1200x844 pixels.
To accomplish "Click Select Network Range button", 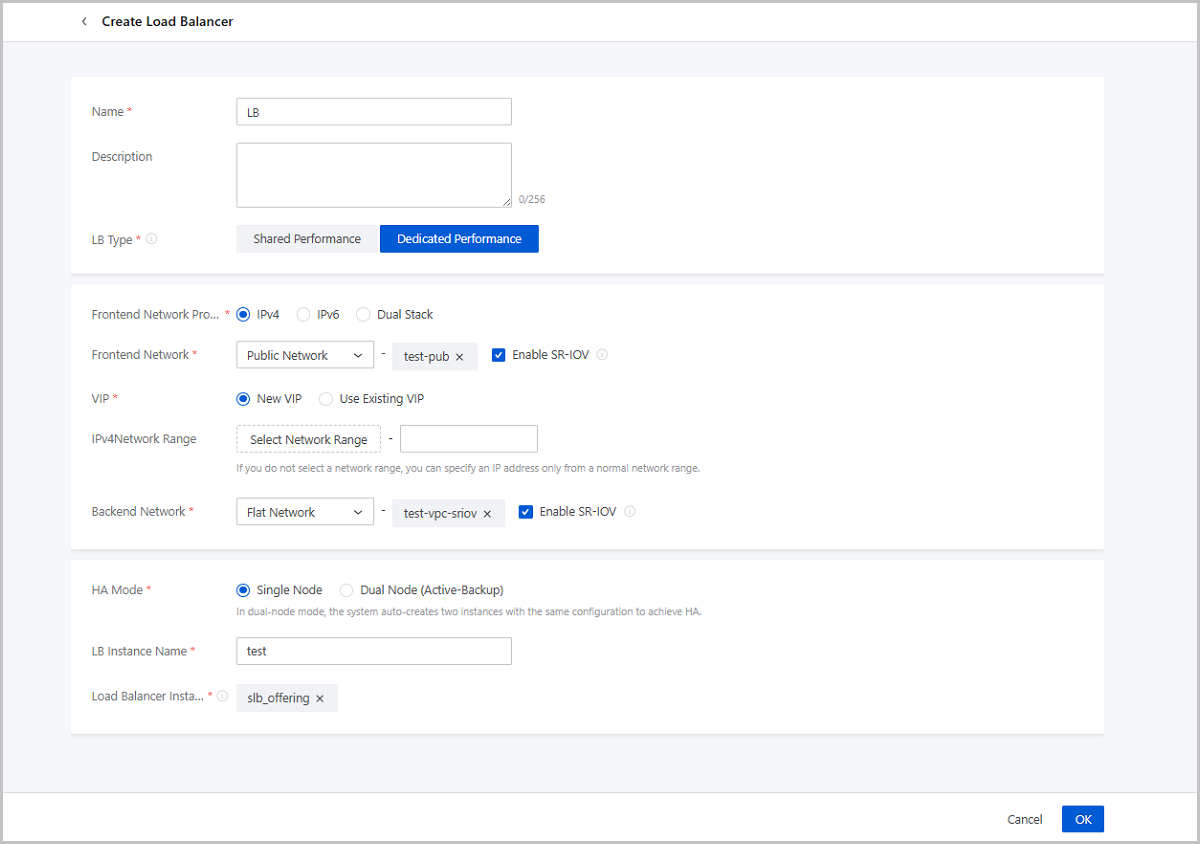I will [308, 439].
